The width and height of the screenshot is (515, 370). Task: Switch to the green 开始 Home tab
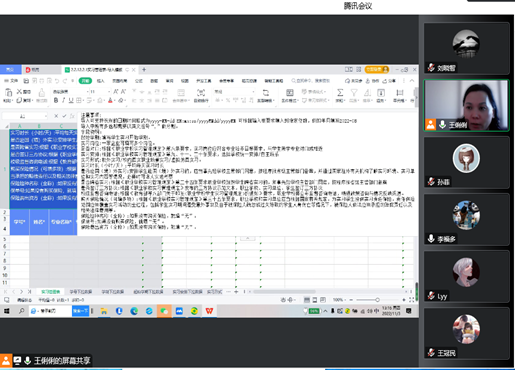pos(85,81)
